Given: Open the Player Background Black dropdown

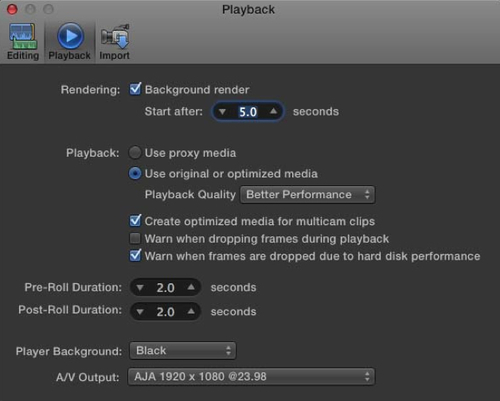Looking at the screenshot, I should (x=183, y=351).
